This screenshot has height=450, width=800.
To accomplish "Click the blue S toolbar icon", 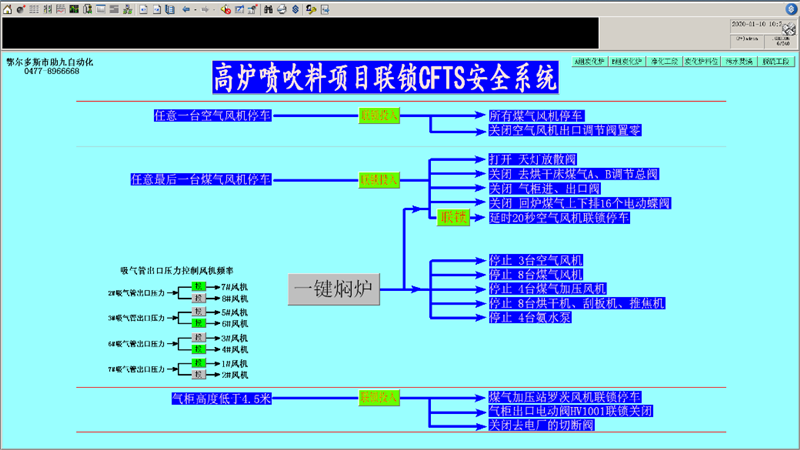I will point(295,9).
